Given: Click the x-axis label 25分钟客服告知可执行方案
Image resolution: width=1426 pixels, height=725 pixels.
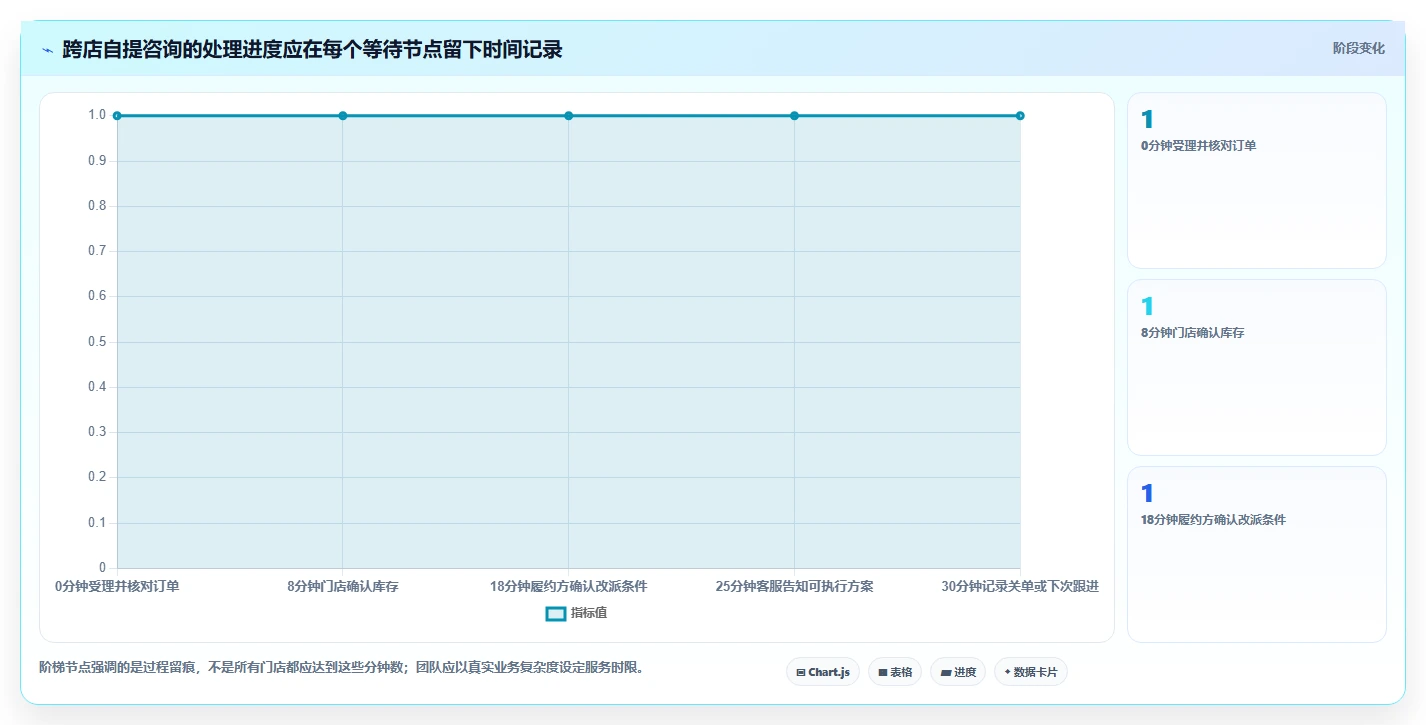Looking at the screenshot, I should tap(795, 586).
